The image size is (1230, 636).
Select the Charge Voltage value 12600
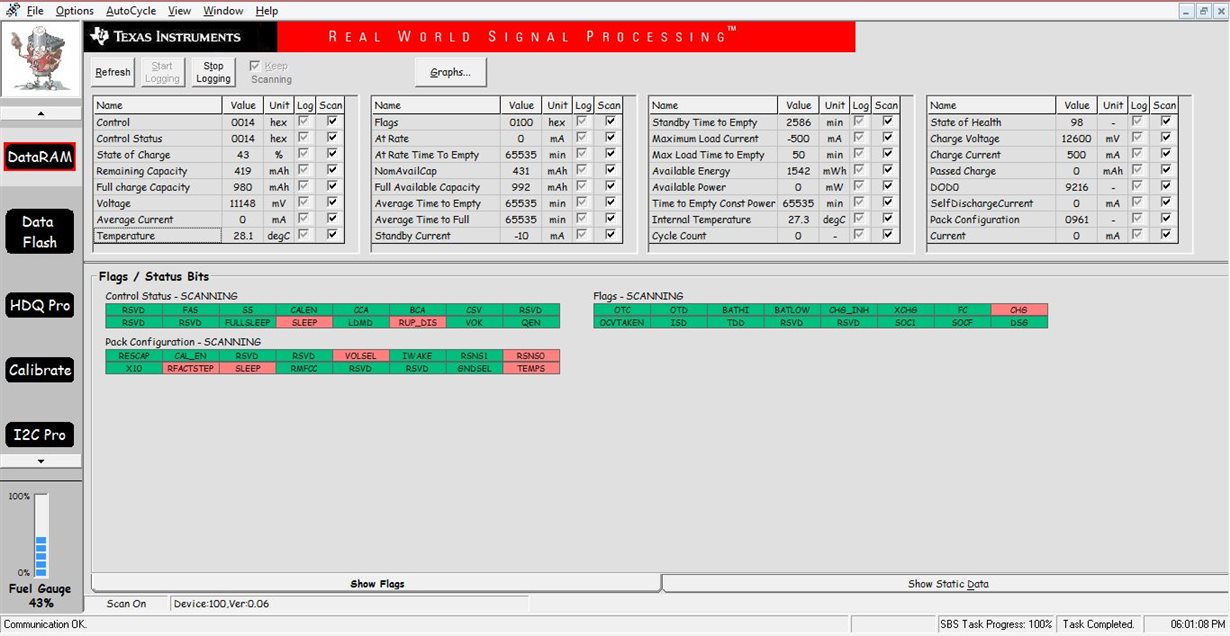pyautogui.click(x=1078, y=139)
